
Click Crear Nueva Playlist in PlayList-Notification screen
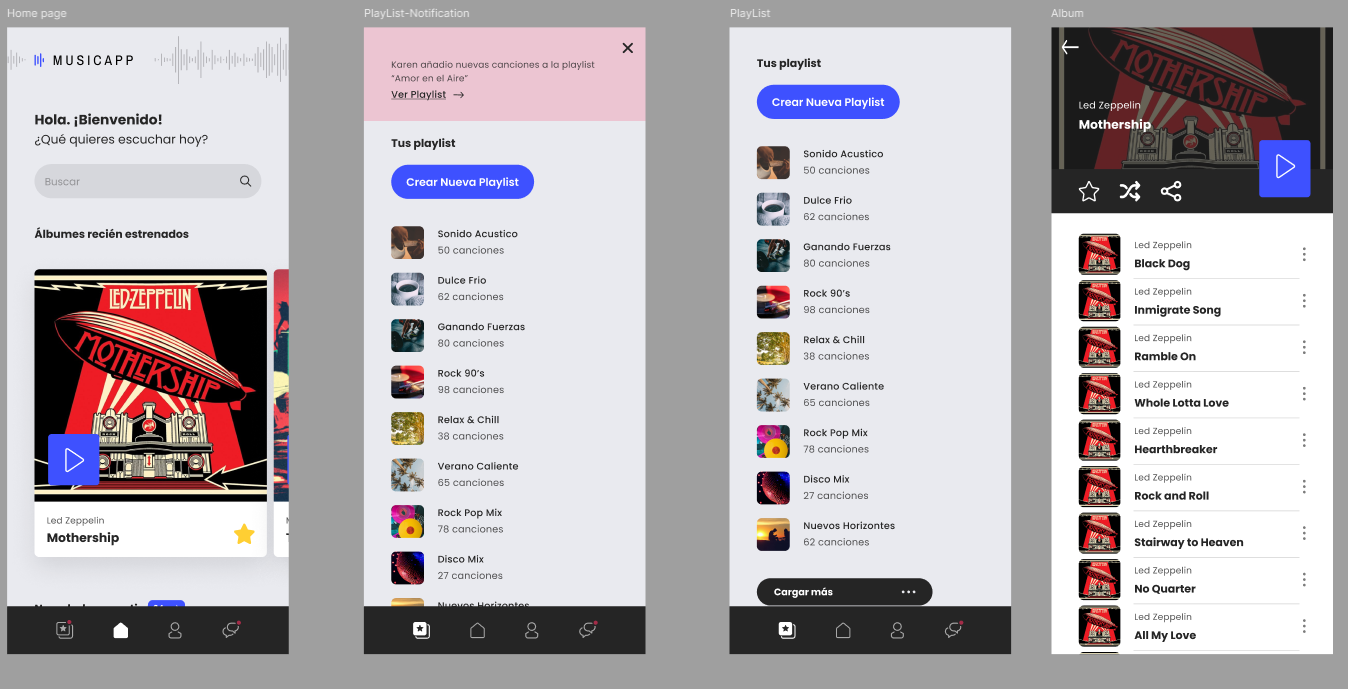[x=462, y=182]
